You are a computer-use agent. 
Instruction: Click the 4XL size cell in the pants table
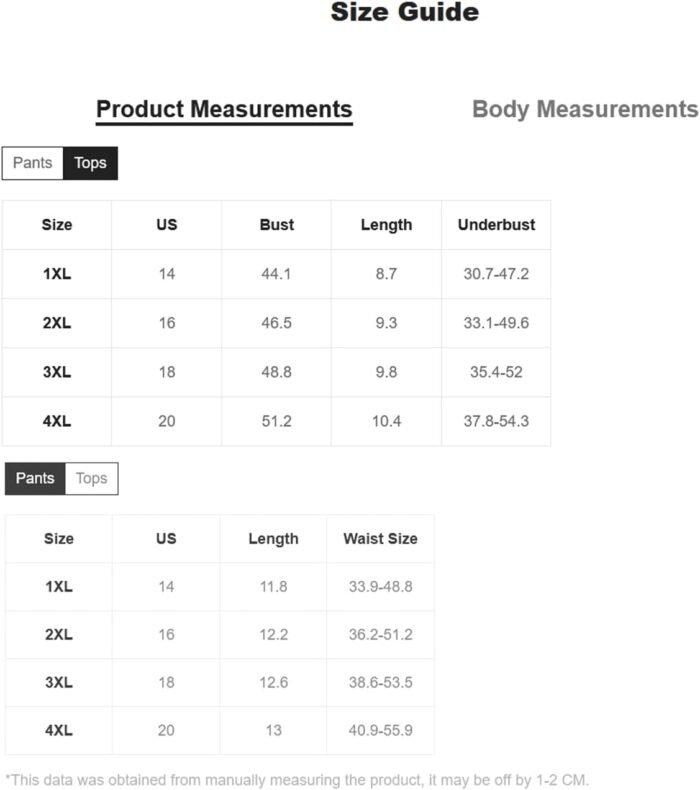point(59,731)
